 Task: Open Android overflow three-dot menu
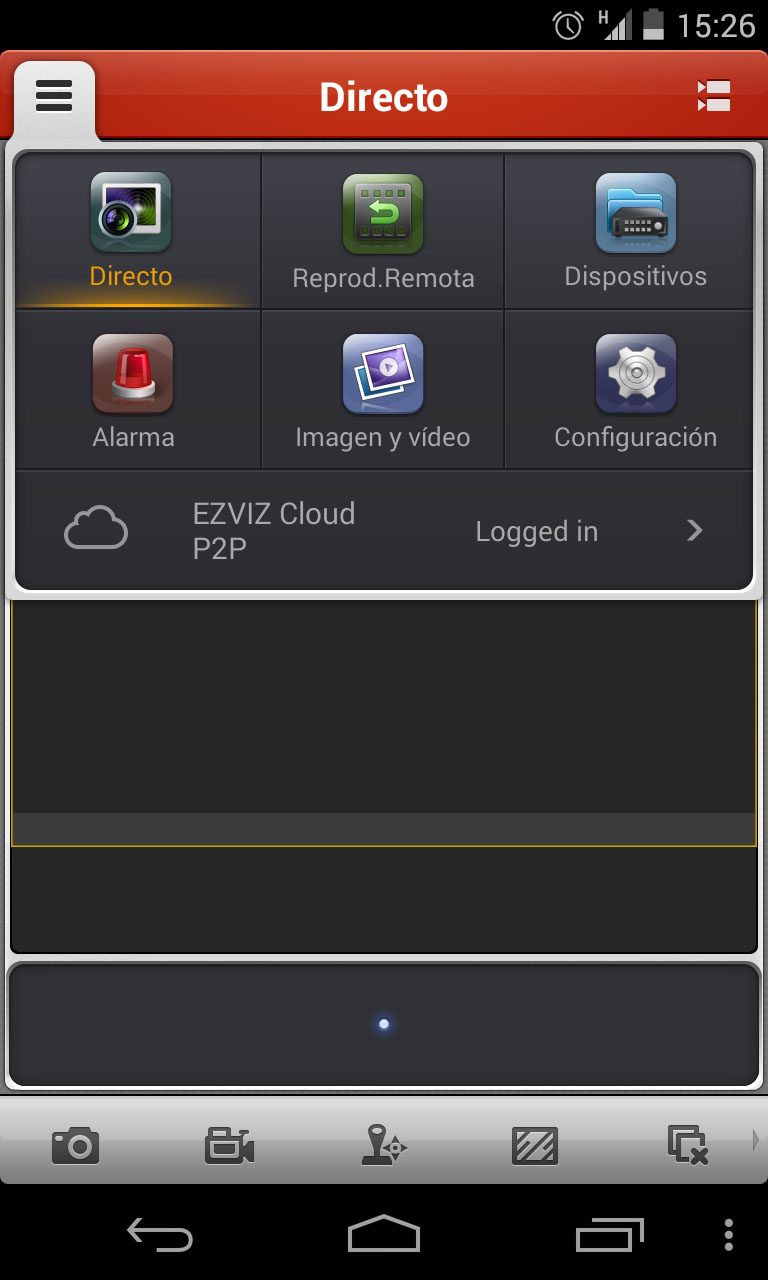[728, 1235]
